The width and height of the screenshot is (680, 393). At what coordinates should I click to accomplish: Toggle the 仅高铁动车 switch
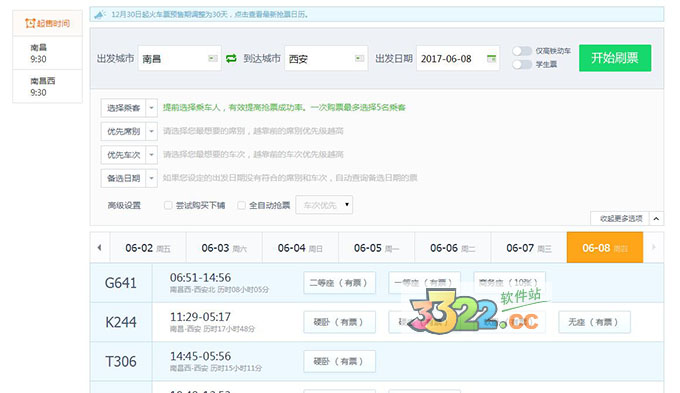[522, 51]
